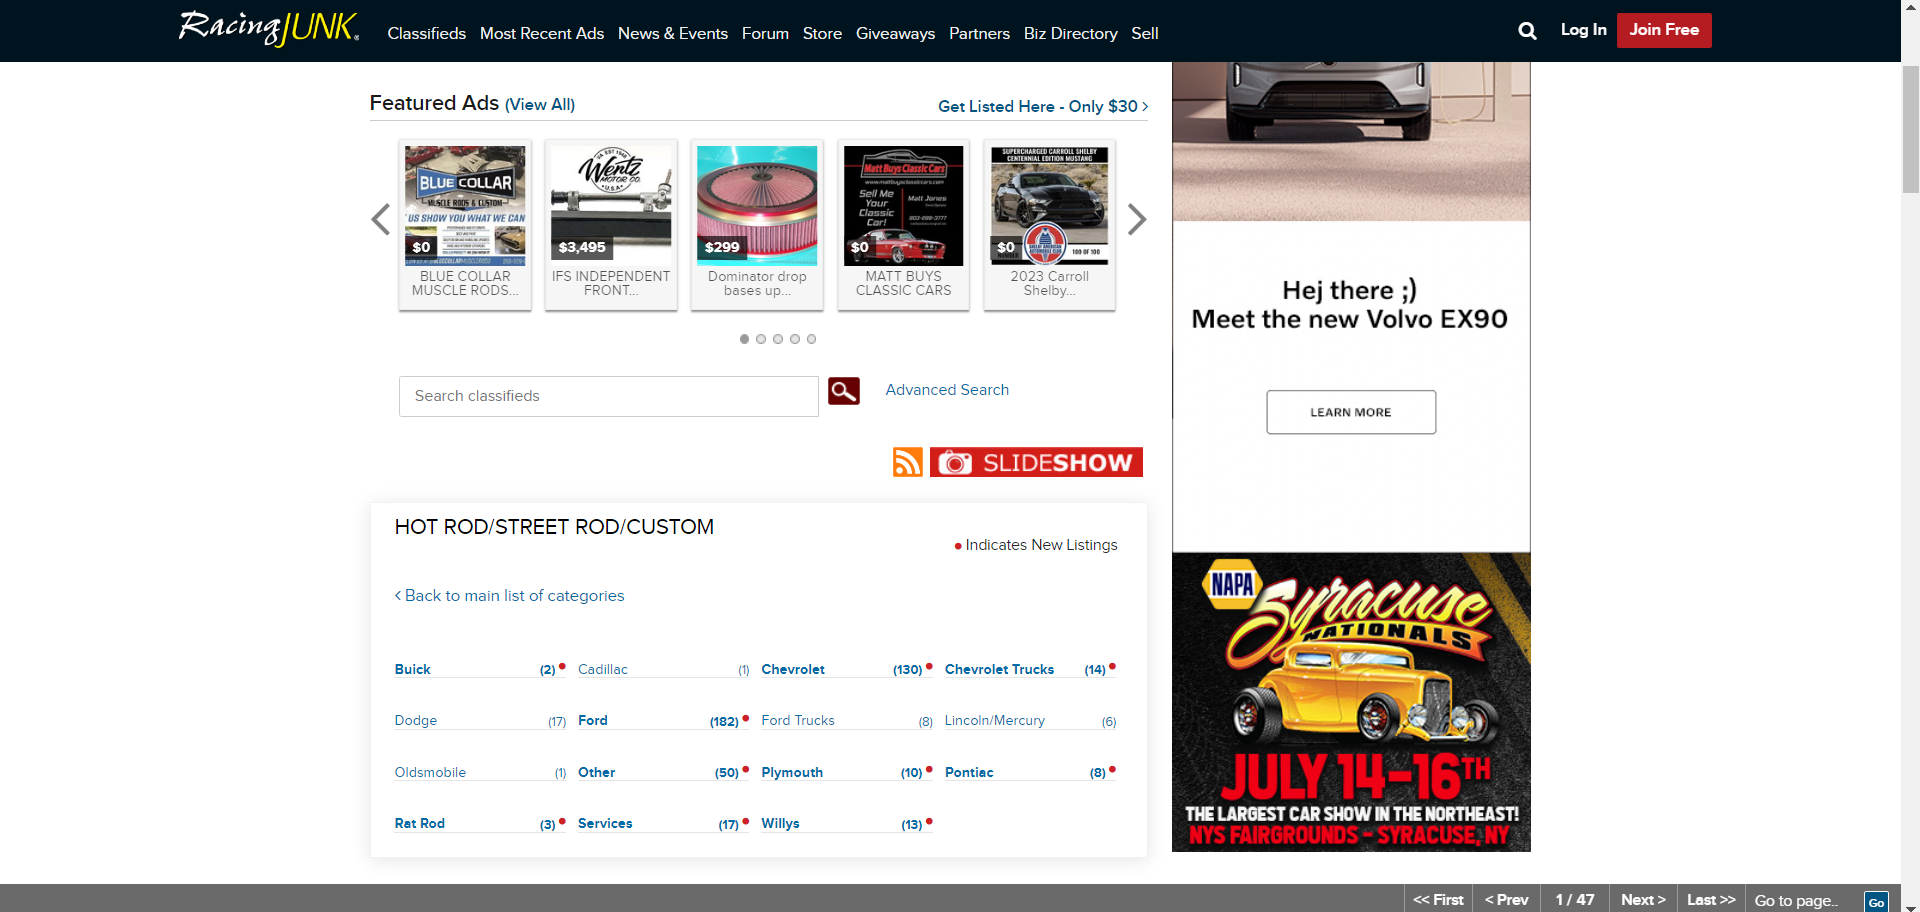Click the page vertical scrollbar thumb
Image resolution: width=1920 pixels, height=912 pixels.
coord(1910,130)
